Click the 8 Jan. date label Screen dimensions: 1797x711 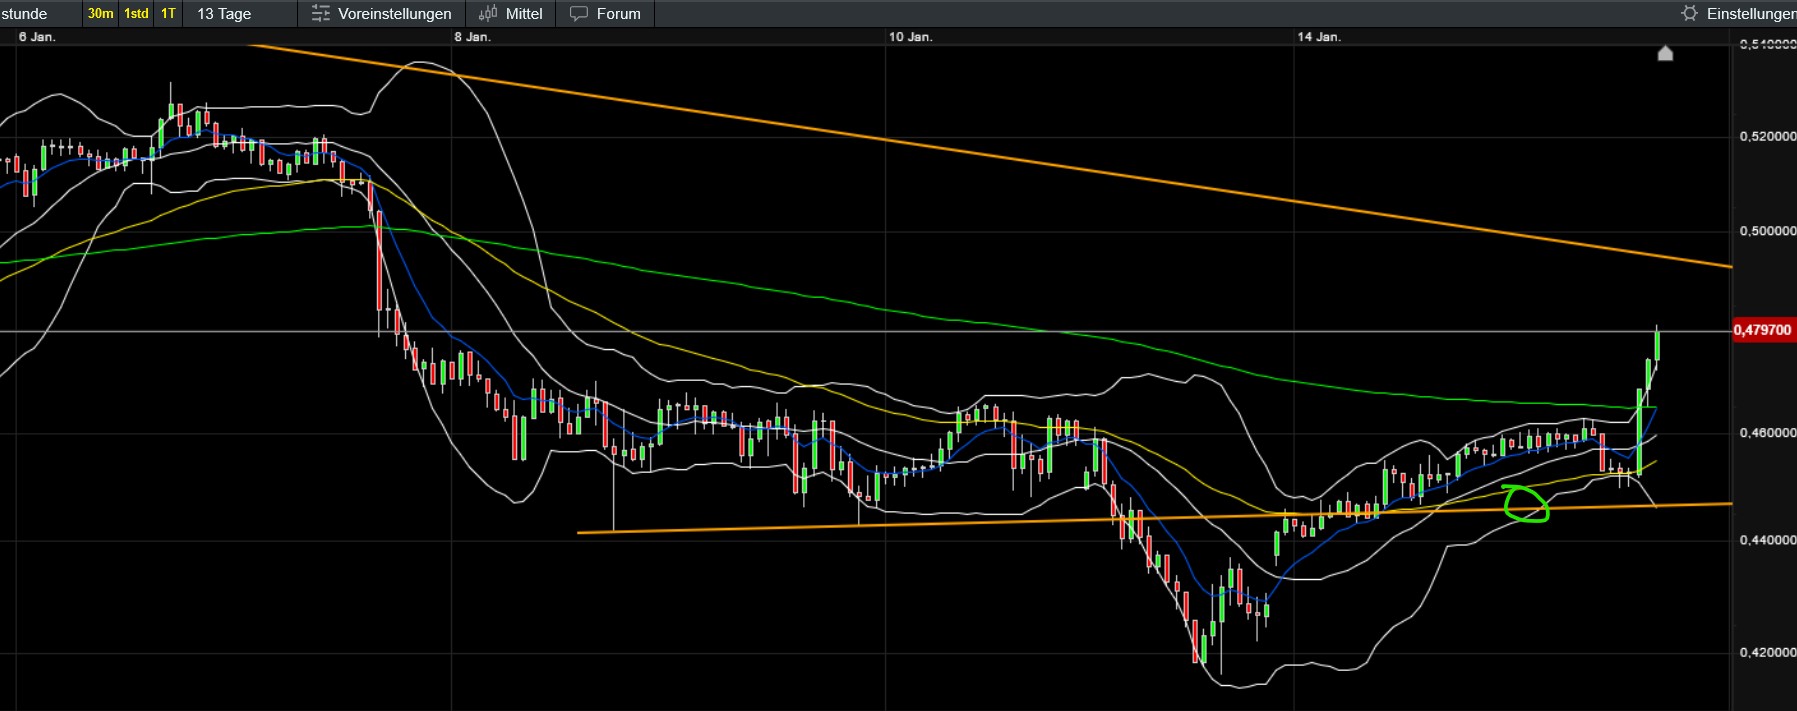472,37
